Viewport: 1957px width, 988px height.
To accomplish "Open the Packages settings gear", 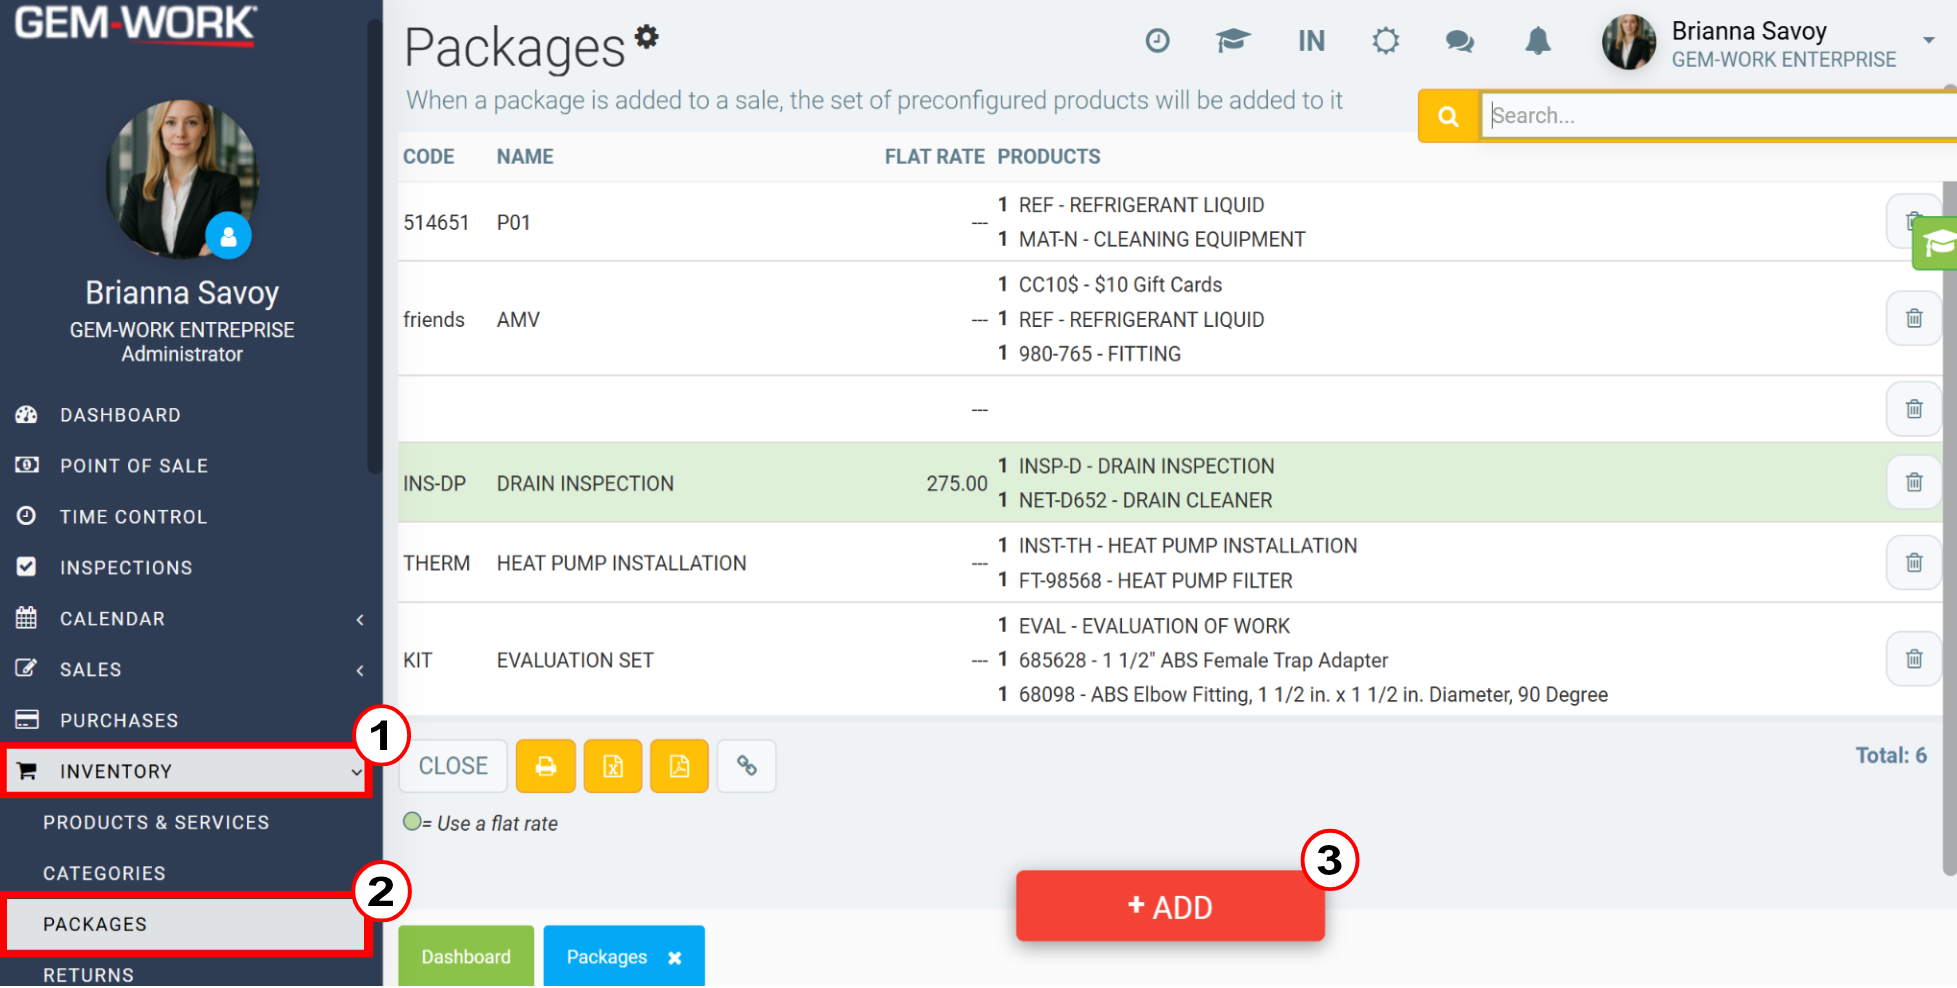I will (x=647, y=37).
